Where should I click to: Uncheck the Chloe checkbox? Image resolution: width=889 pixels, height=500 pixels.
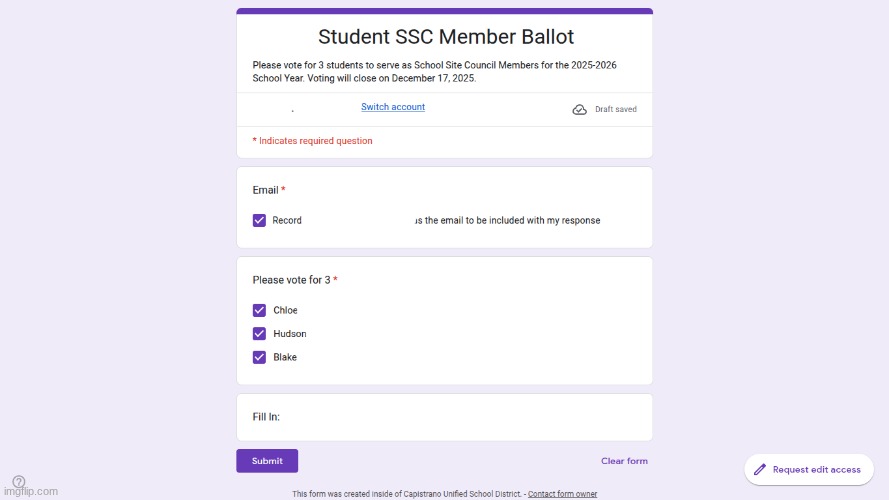(x=260, y=310)
